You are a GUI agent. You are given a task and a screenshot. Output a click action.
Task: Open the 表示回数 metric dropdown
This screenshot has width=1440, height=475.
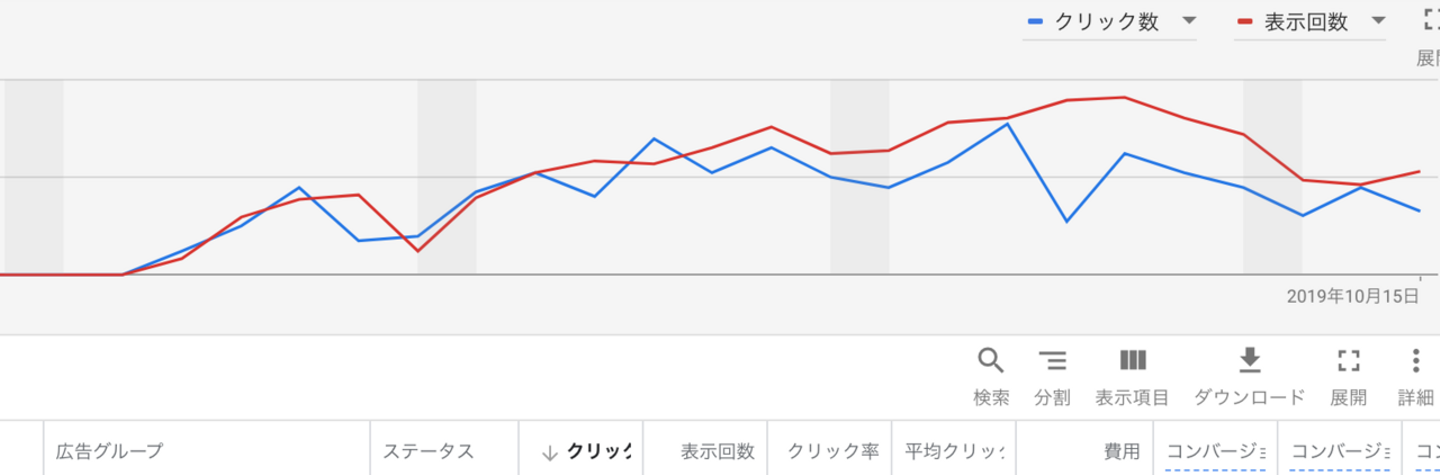pyautogui.click(x=1378, y=21)
